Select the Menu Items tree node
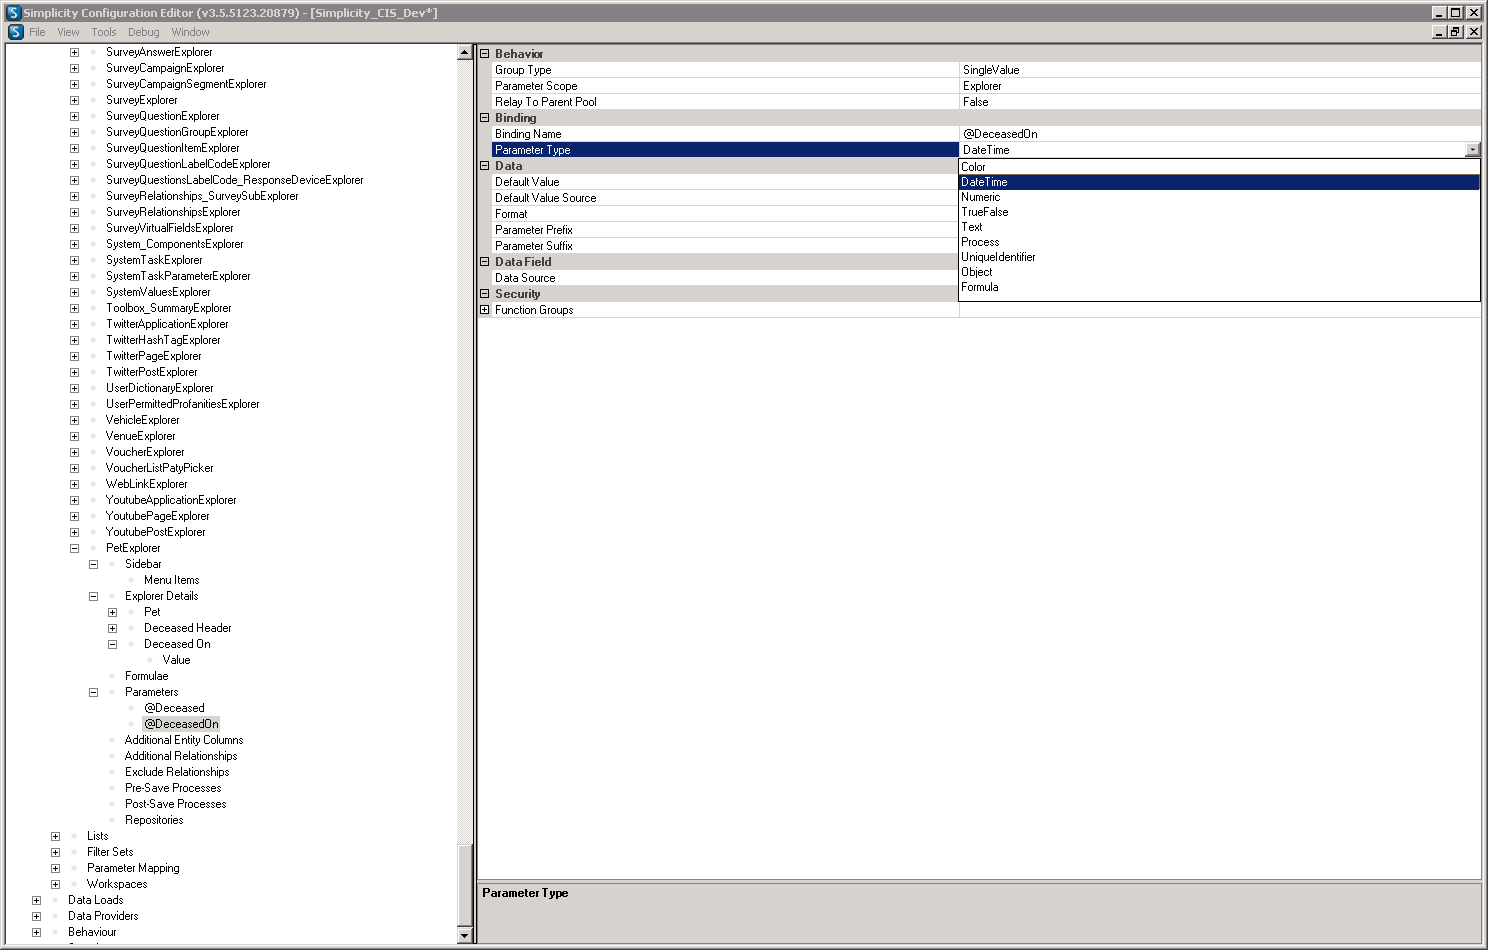The height and width of the screenshot is (950, 1488). pyautogui.click(x=171, y=580)
